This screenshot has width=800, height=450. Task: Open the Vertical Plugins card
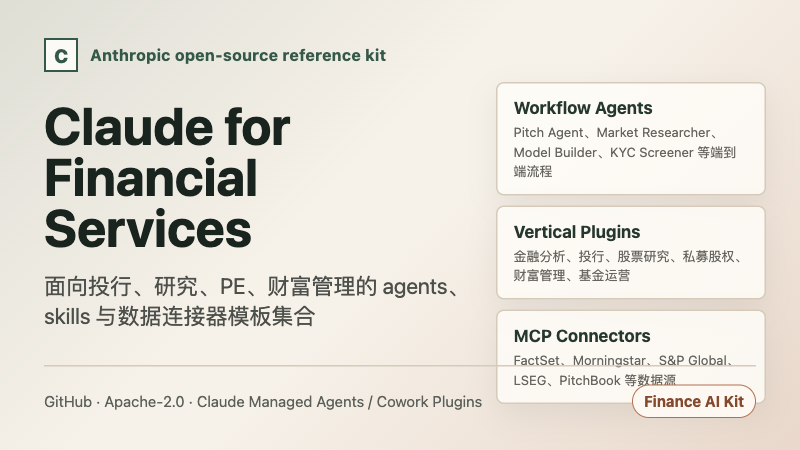[x=631, y=253]
